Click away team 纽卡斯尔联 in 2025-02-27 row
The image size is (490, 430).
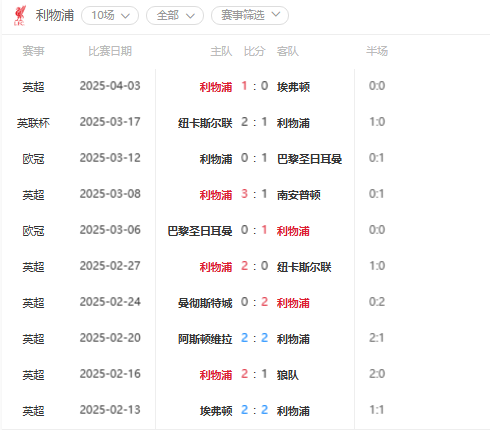click(304, 267)
